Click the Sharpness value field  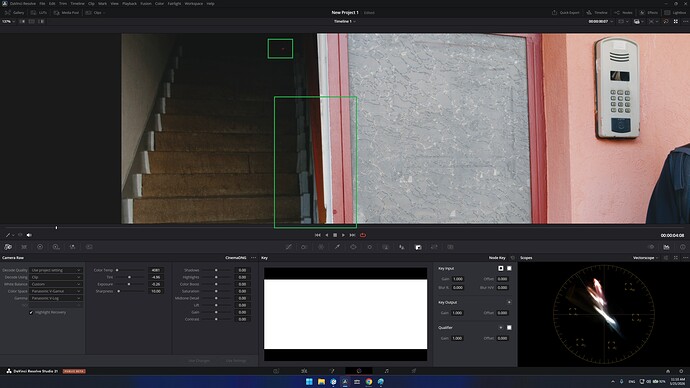point(156,291)
